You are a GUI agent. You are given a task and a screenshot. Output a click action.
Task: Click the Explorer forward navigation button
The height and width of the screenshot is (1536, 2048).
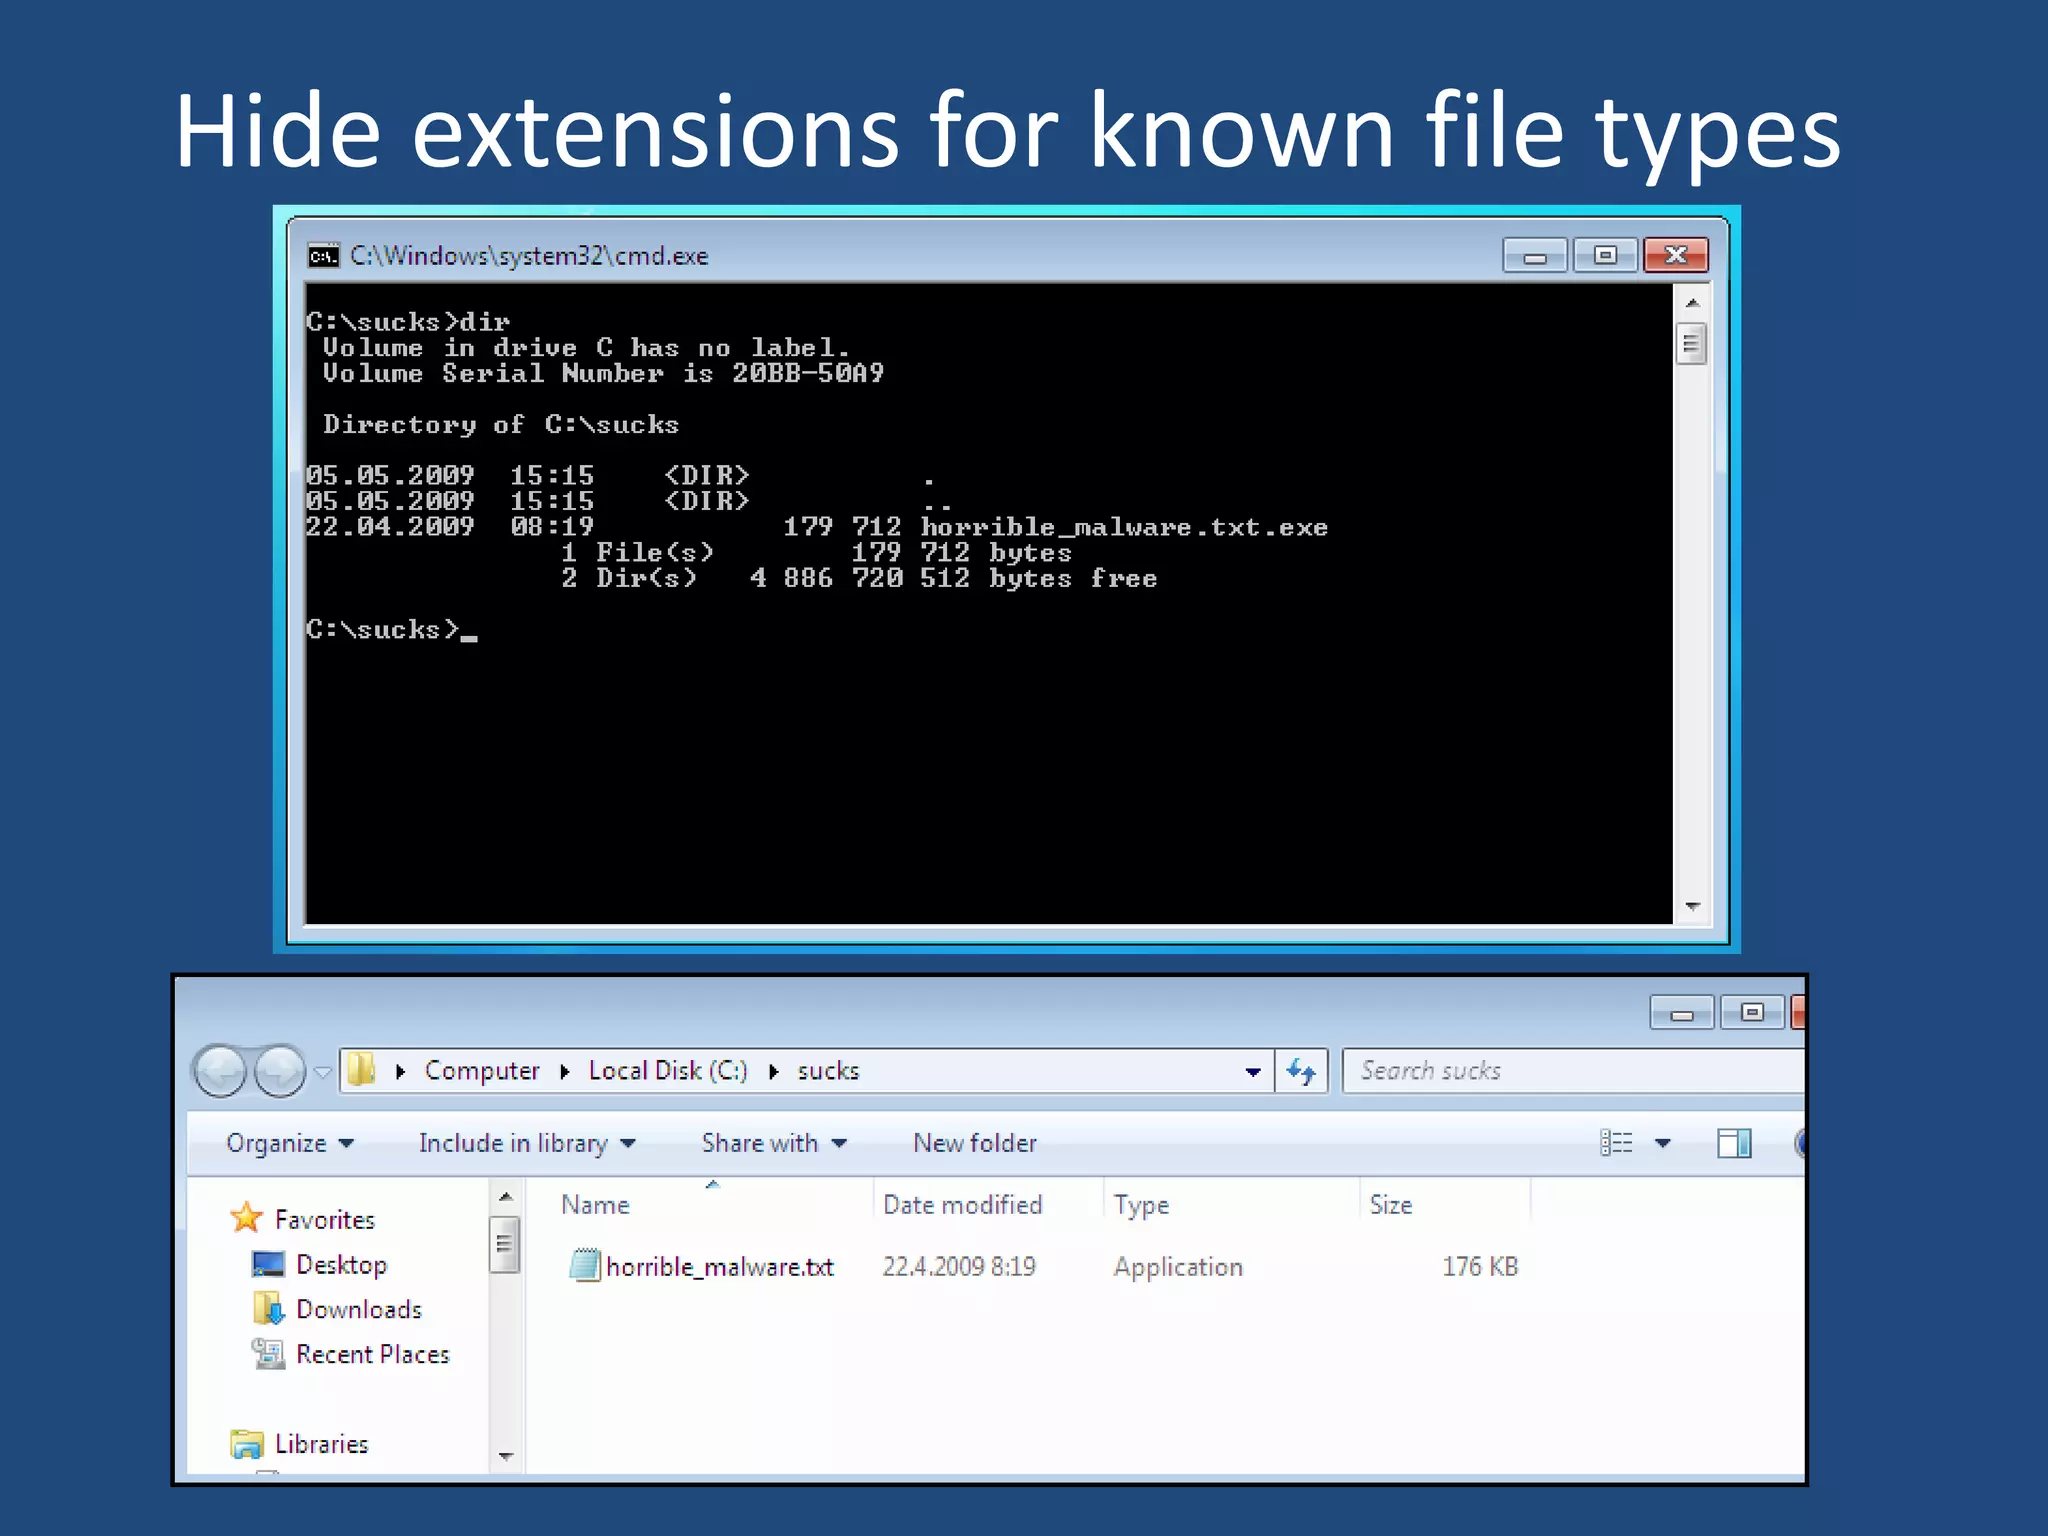[x=280, y=1071]
